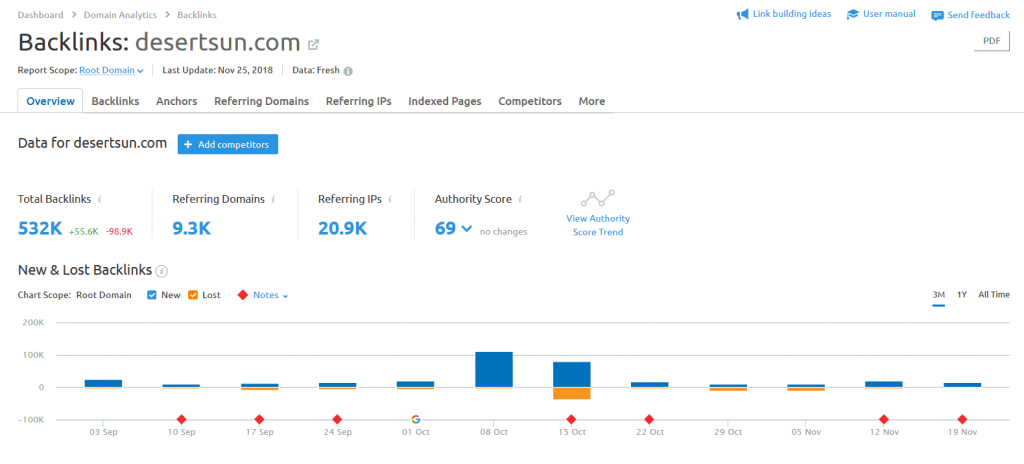
Task: Open the Referring IPs tab
Action: [359, 101]
